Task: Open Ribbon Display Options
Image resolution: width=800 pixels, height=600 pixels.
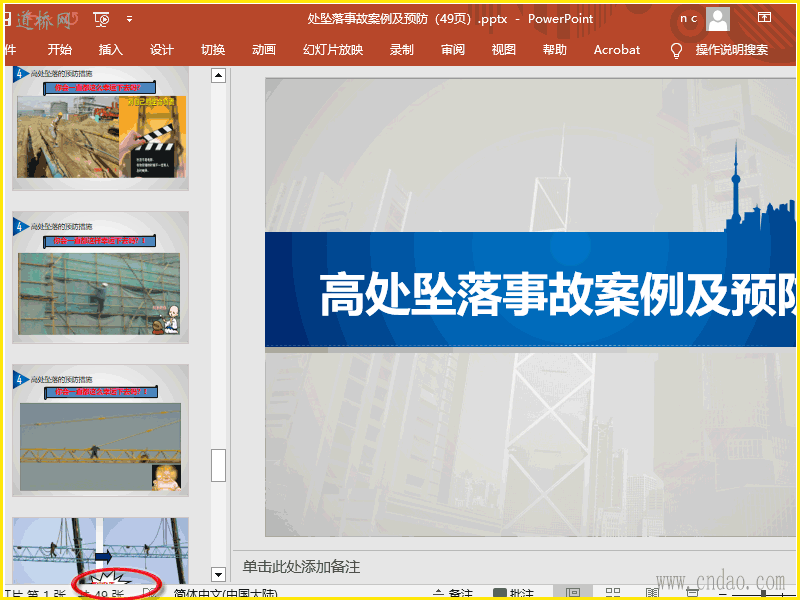Action: pyautogui.click(x=764, y=17)
